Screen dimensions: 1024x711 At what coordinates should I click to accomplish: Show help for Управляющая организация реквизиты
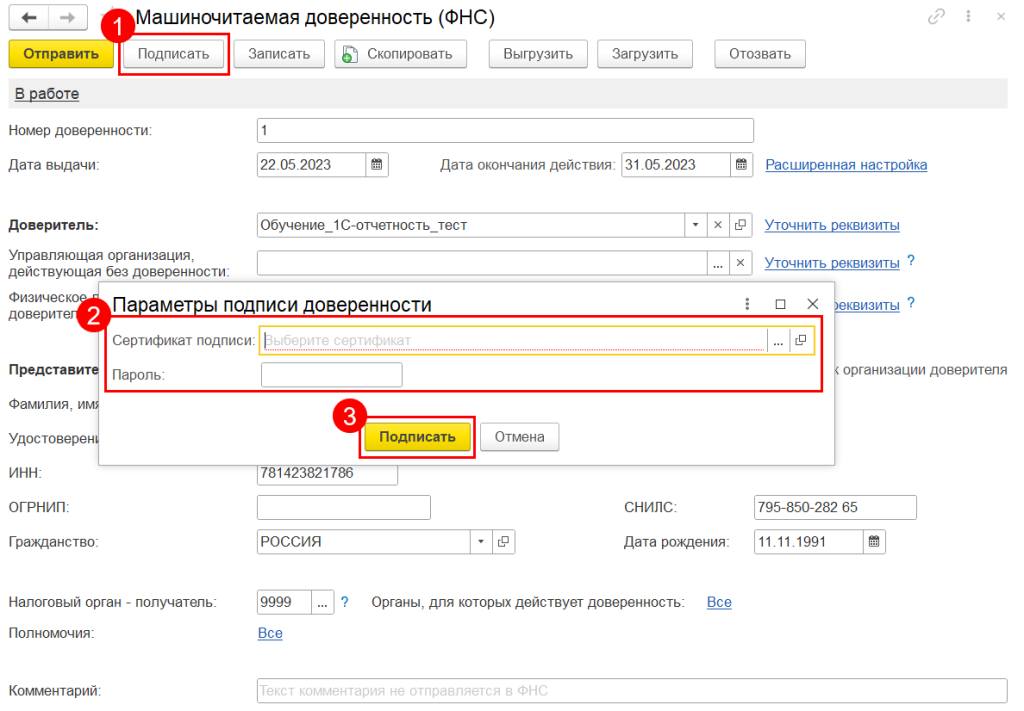pyautogui.click(x=911, y=261)
